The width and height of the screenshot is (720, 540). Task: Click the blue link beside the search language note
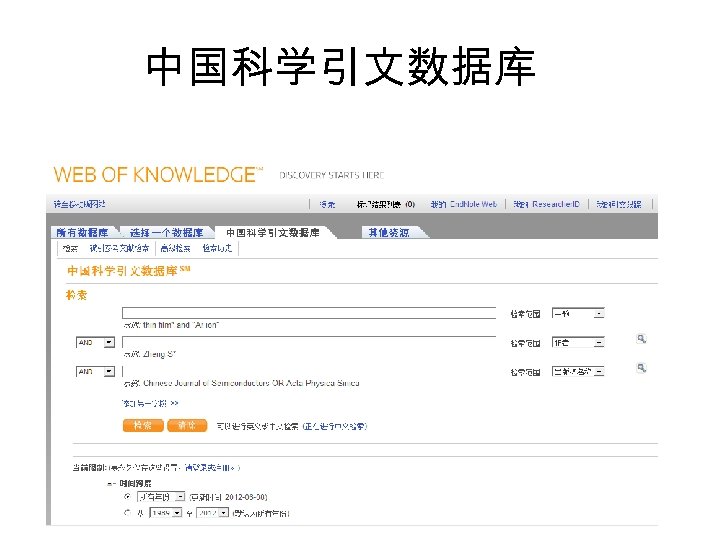click(x=335, y=426)
